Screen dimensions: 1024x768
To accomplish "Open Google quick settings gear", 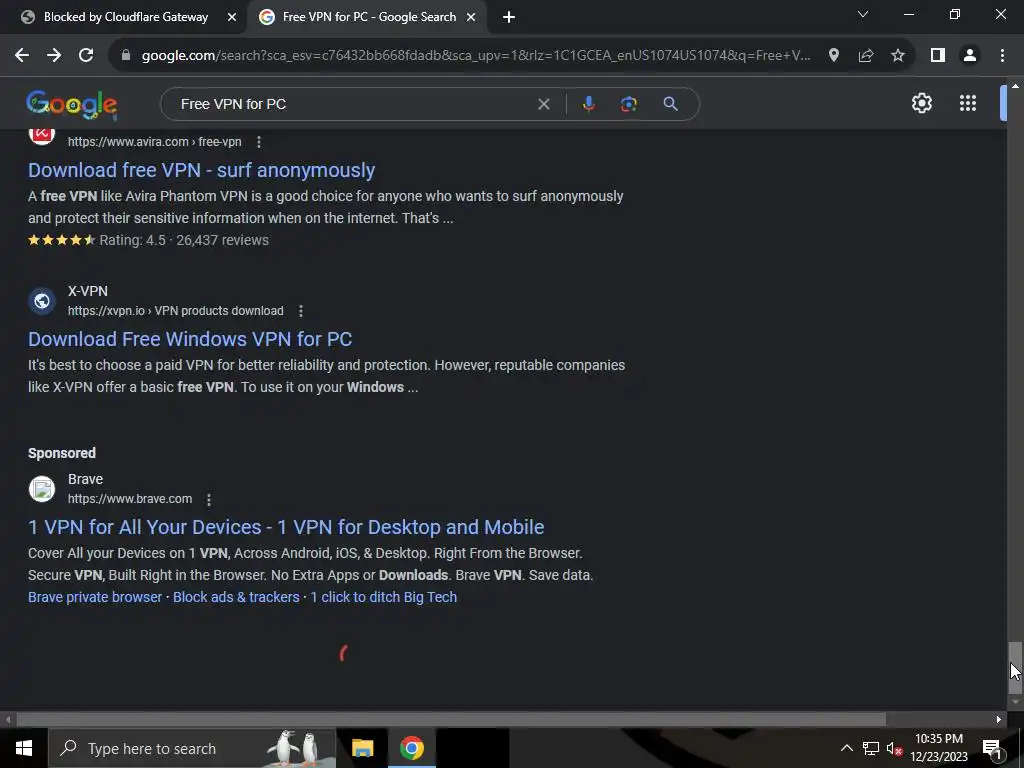I will (921, 103).
